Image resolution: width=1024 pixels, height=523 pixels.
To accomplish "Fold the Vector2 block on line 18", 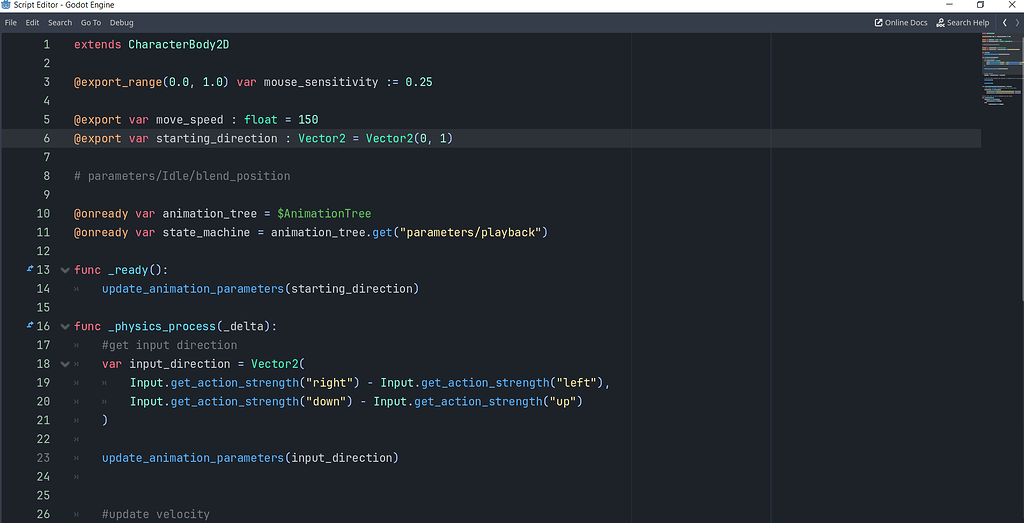I will 65,364.
